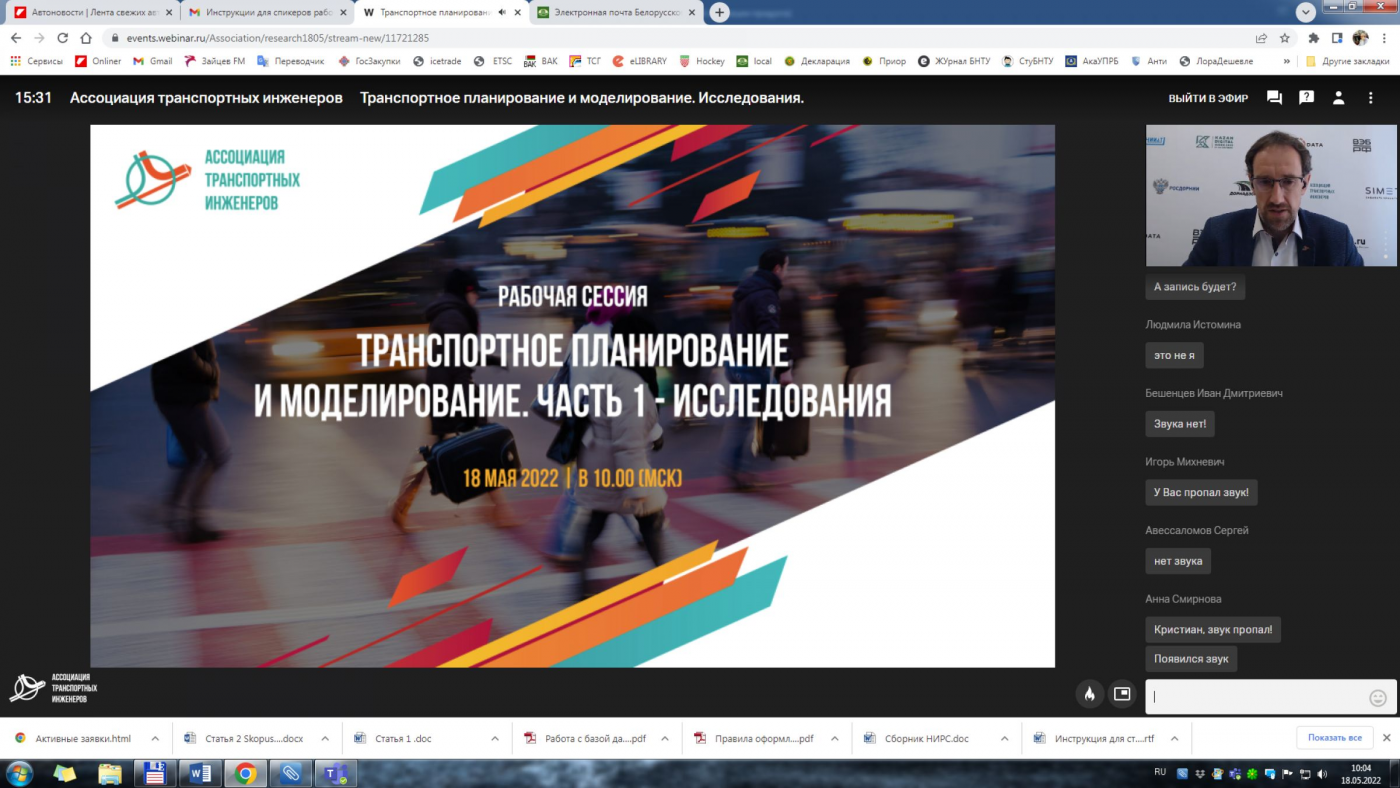Reload the webinar page

click(x=63, y=38)
